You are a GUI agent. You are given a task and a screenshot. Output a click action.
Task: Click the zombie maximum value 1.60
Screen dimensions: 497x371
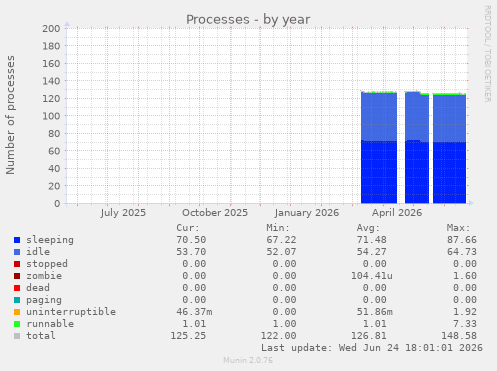(465, 276)
